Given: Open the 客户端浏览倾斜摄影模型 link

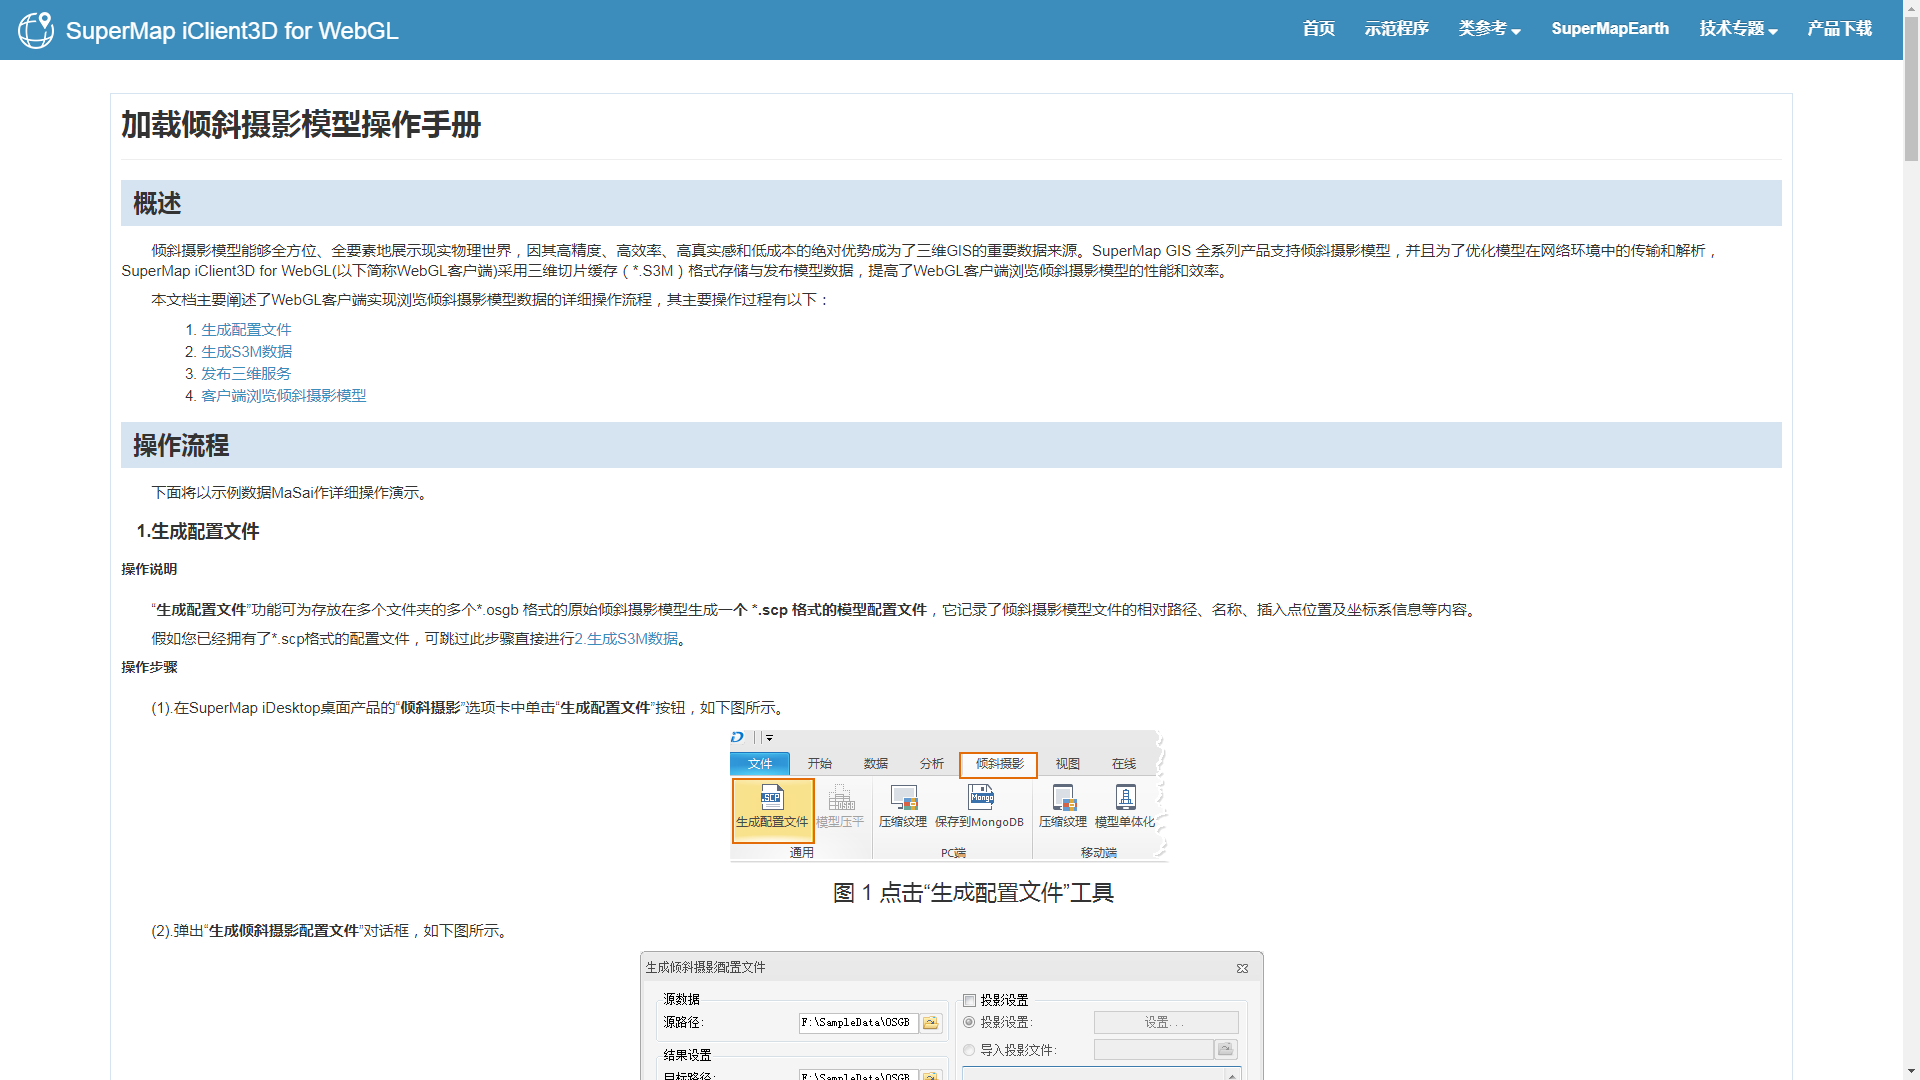Looking at the screenshot, I should (284, 396).
